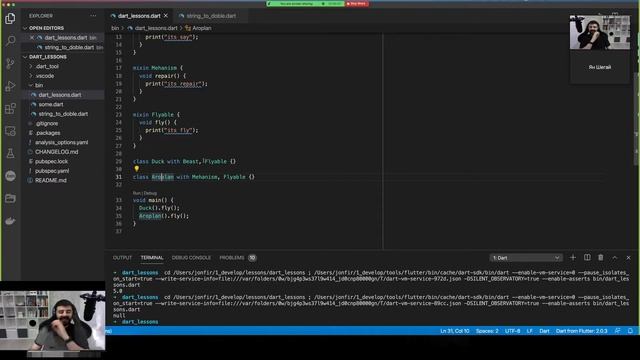Open pubspec.yaml file
The width and height of the screenshot is (640, 360).
pyautogui.click(x=52, y=171)
